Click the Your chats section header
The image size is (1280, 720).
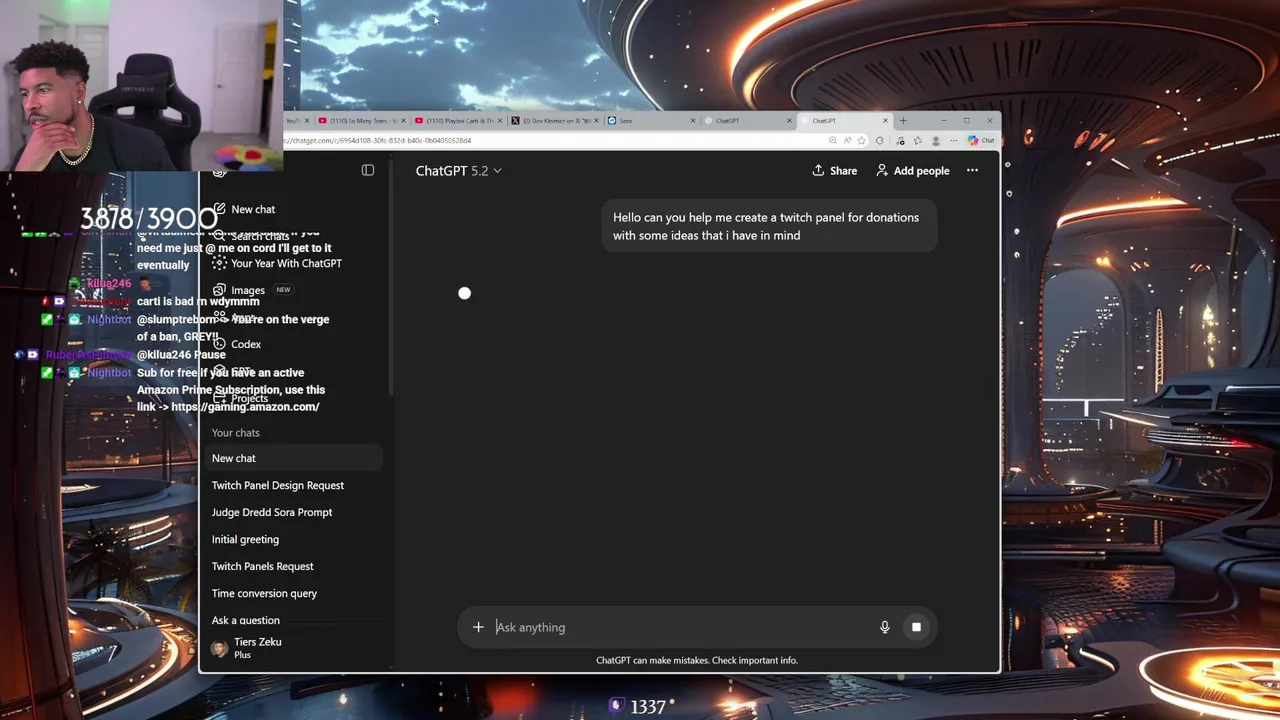(235, 433)
